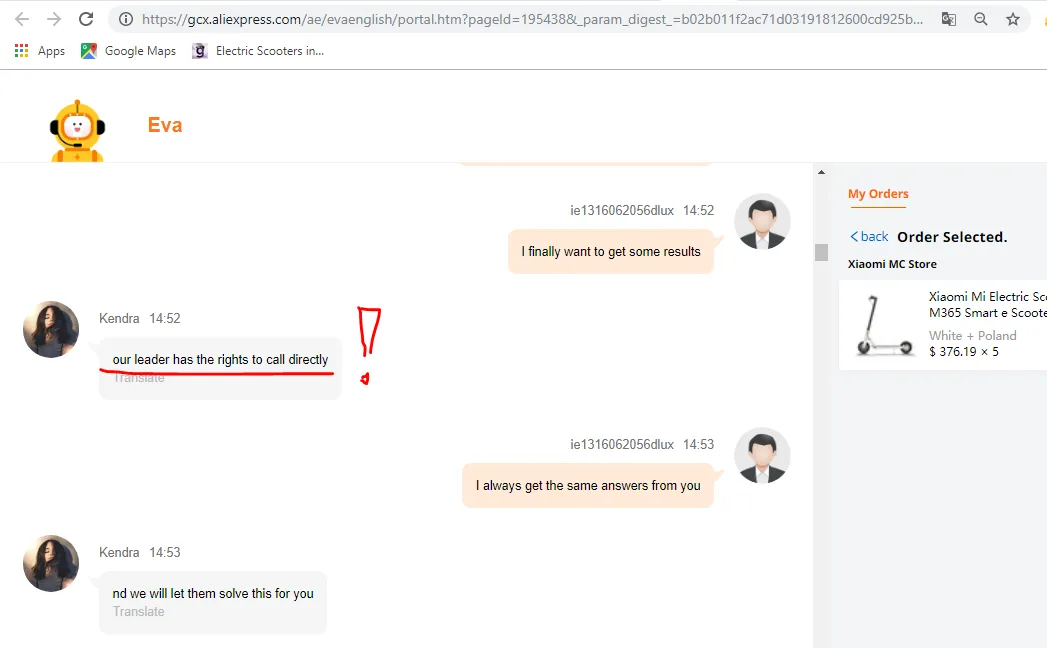Image resolution: width=1047 pixels, height=648 pixels.
Task: Click the browser reload button
Action: click(x=86, y=19)
